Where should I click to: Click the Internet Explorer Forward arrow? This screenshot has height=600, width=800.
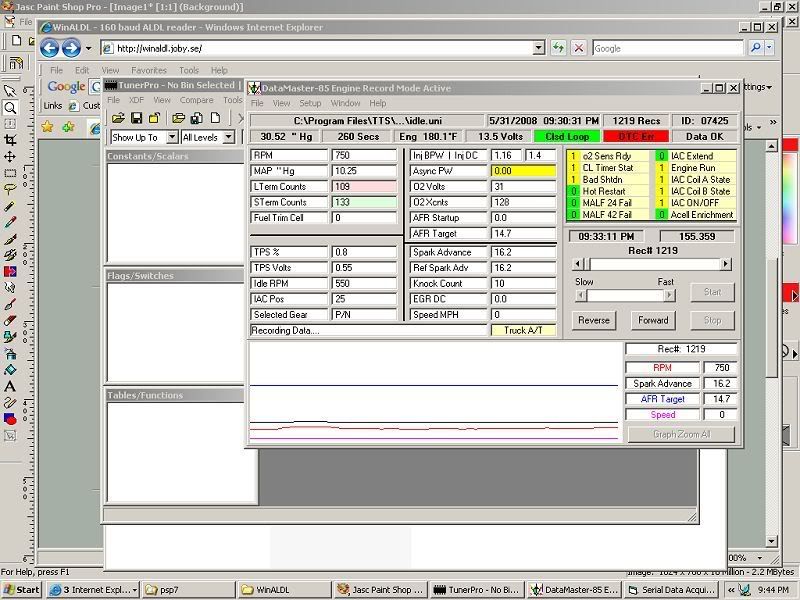[x=71, y=48]
